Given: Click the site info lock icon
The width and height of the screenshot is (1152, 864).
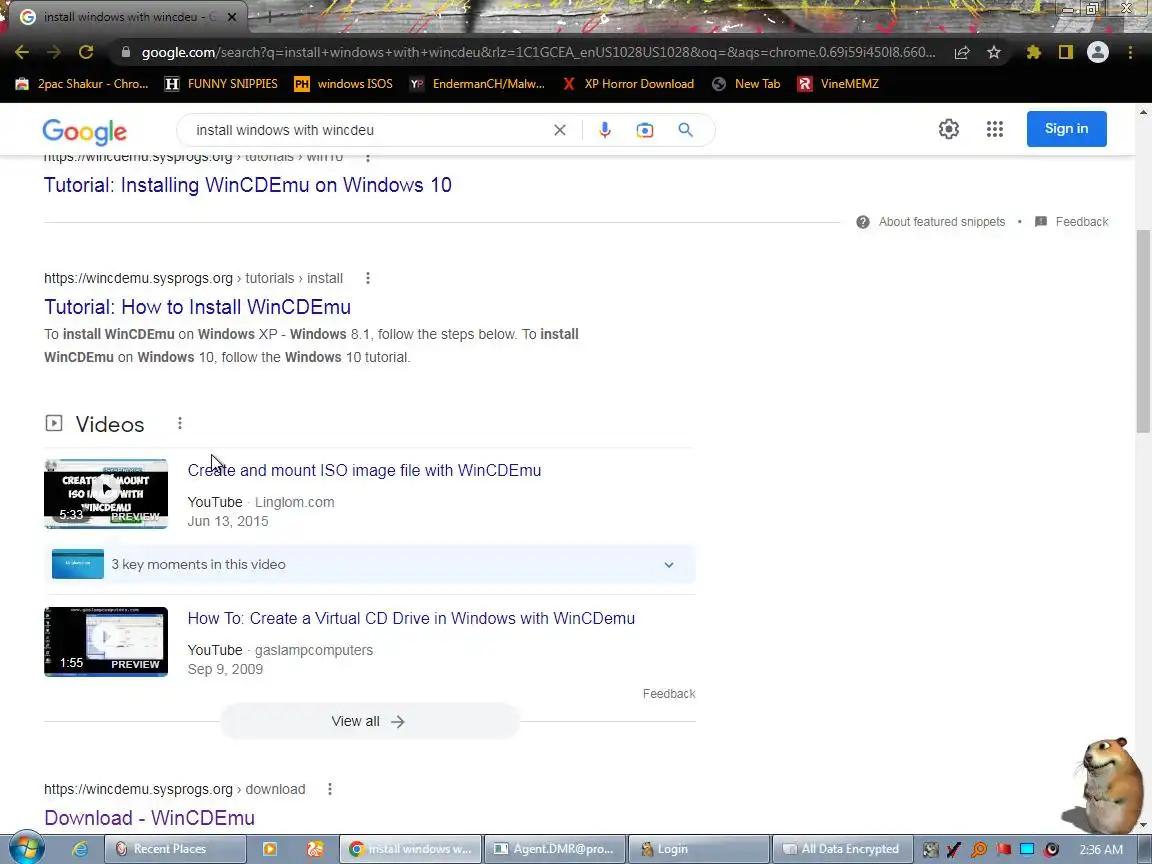Looking at the screenshot, I should pos(125,52).
